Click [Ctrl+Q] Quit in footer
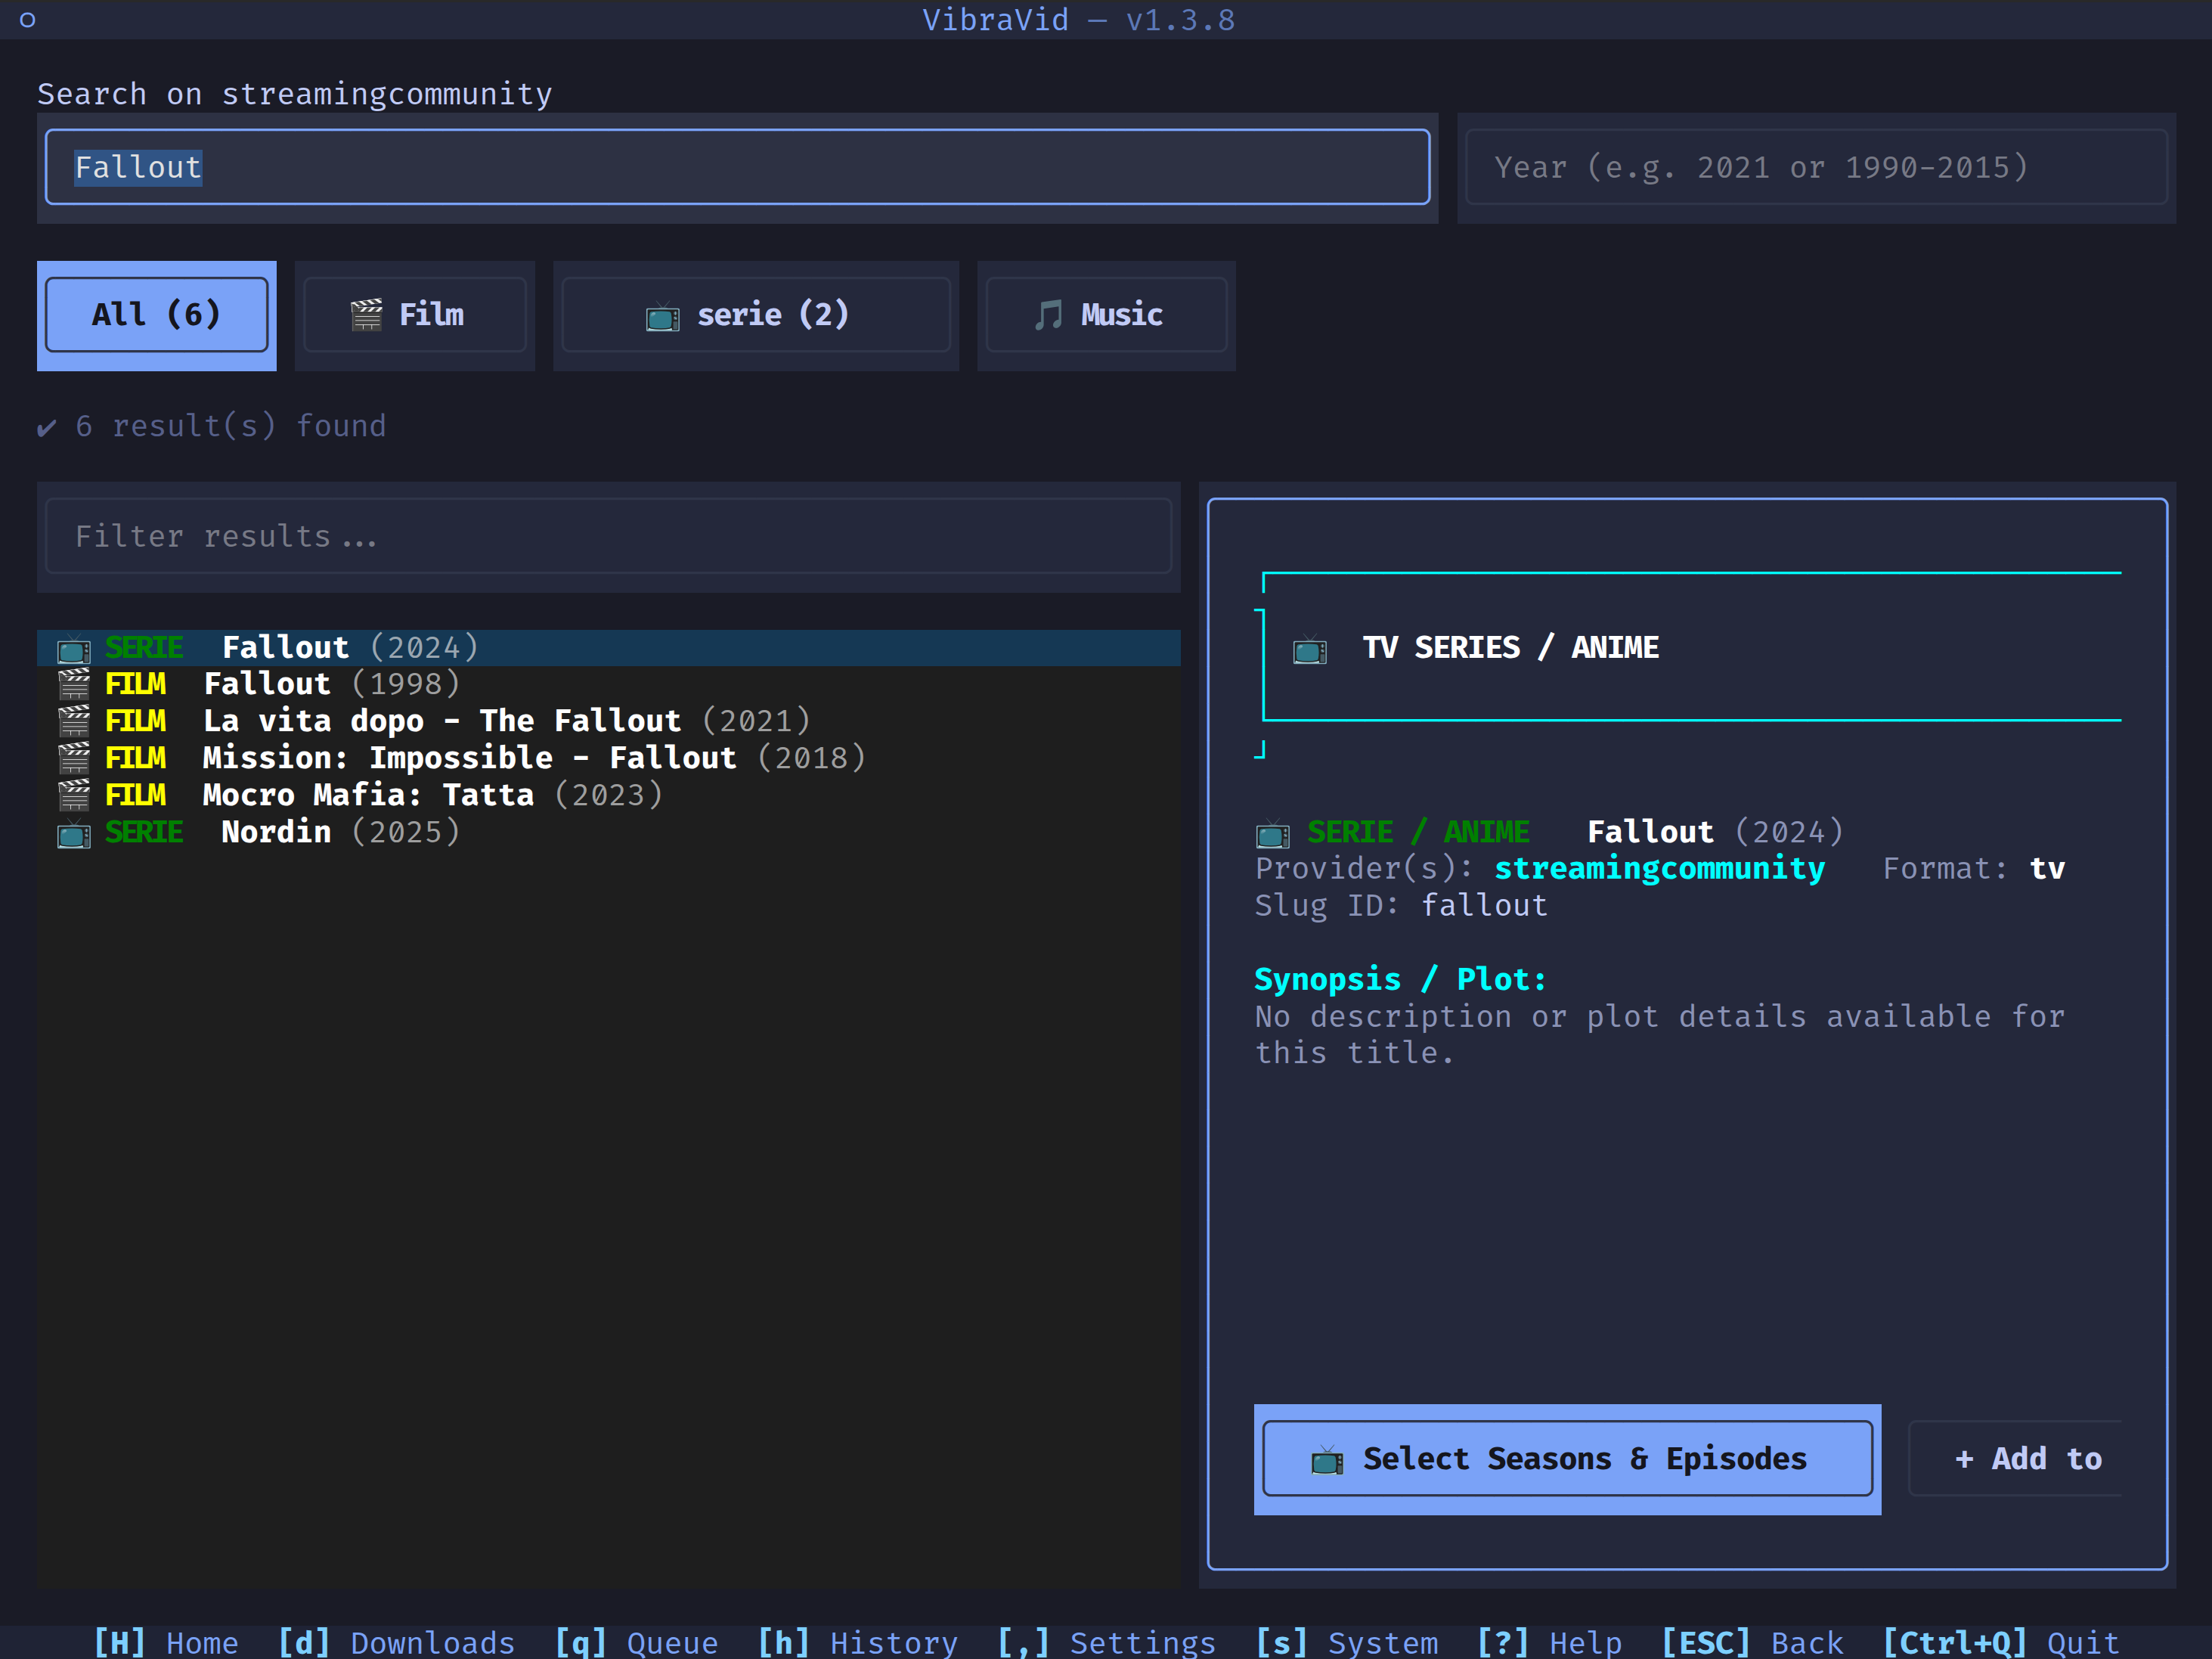Image resolution: width=2212 pixels, height=1659 pixels. (2000, 1642)
